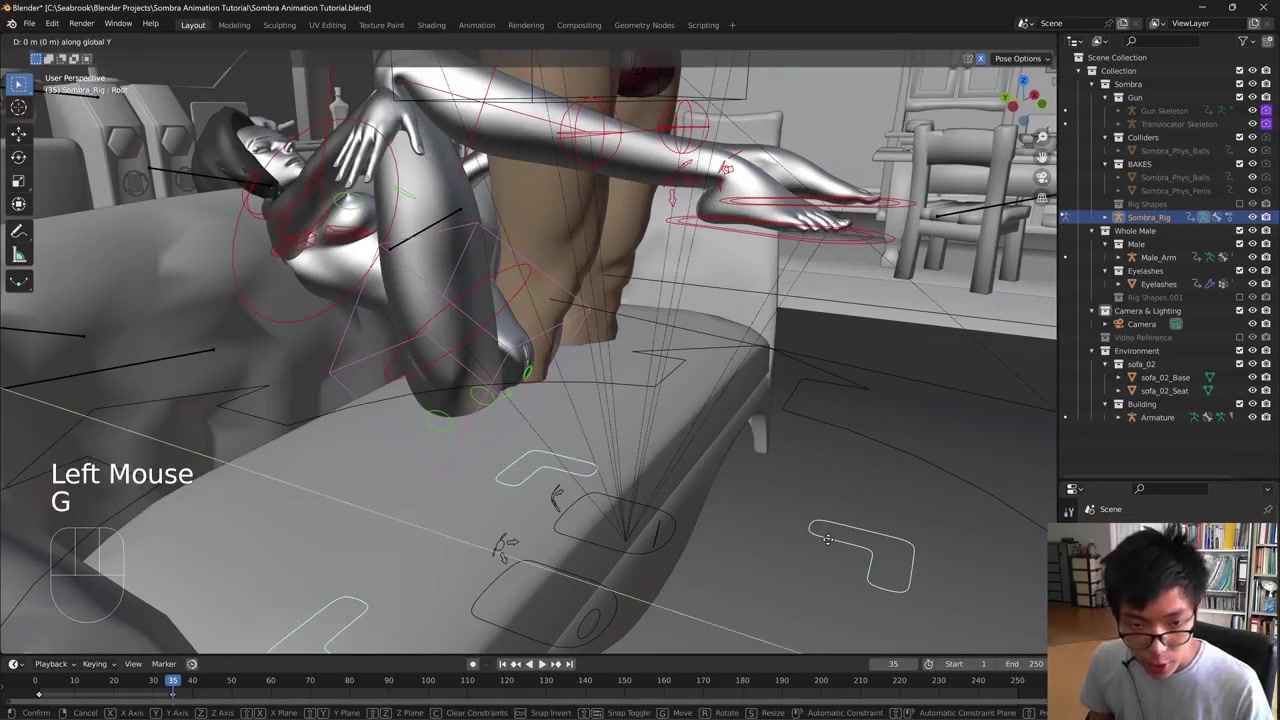1280x720 pixels.
Task: Select the Cursor tool in toolbar
Action: [x=18, y=108]
